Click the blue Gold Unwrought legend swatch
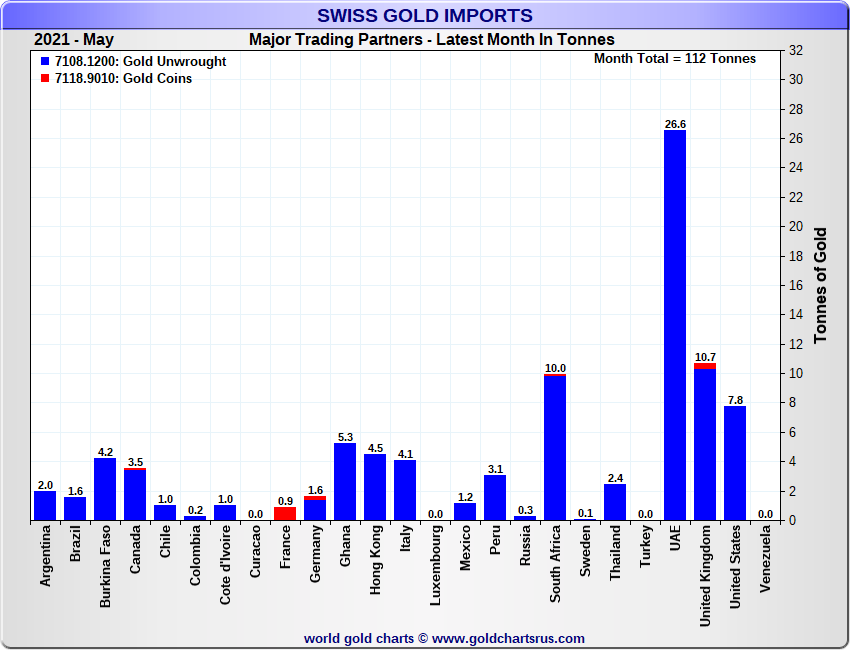The height and width of the screenshot is (650, 850). [x=45, y=61]
